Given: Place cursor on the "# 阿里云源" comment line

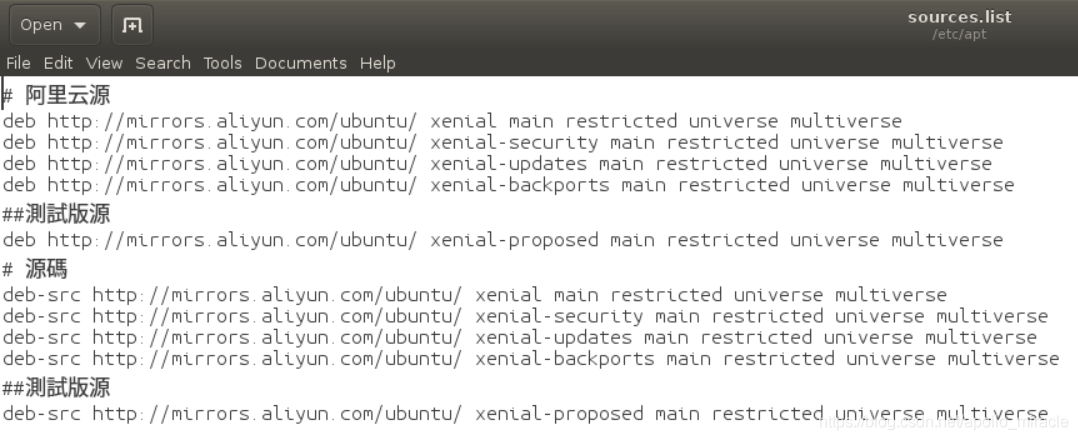Looking at the screenshot, I should coord(60,96).
